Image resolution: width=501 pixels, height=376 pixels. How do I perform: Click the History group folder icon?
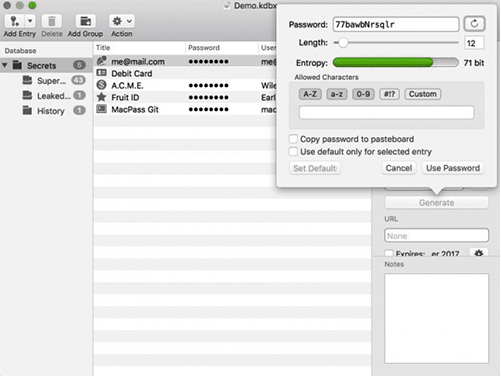[x=27, y=110]
